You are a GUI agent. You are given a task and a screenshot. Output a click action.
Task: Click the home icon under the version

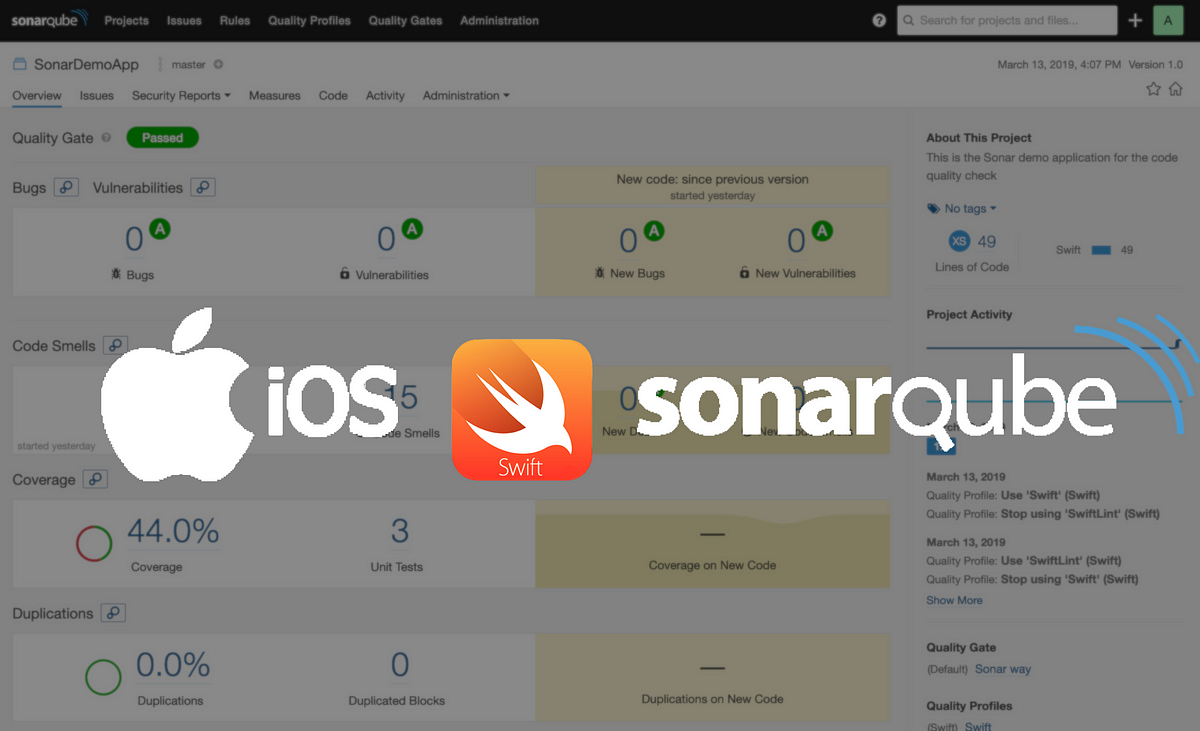click(1177, 89)
